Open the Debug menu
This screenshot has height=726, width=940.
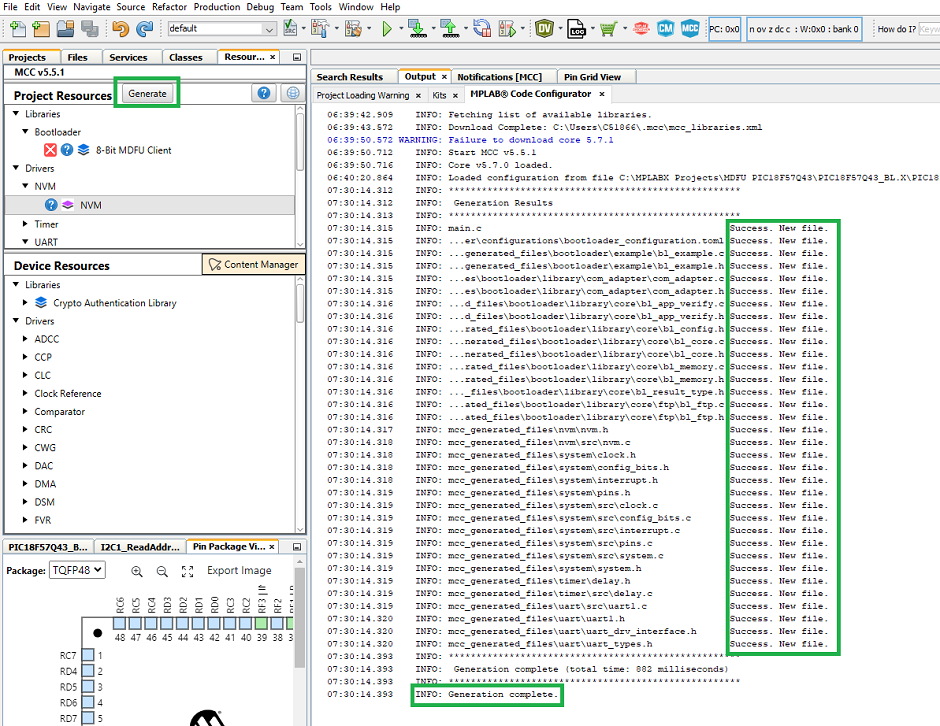pos(260,7)
